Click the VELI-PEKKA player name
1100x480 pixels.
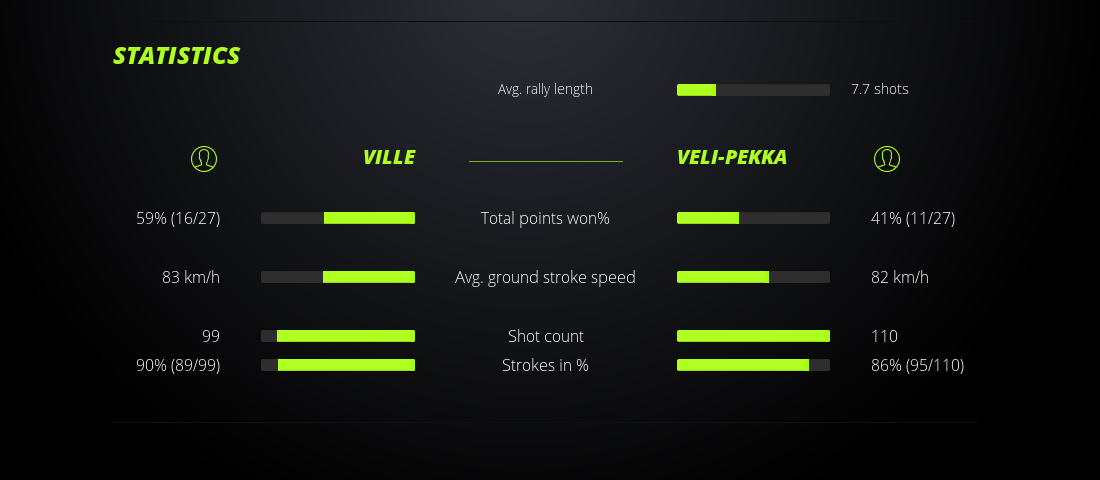pyautogui.click(x=732, y=157)
